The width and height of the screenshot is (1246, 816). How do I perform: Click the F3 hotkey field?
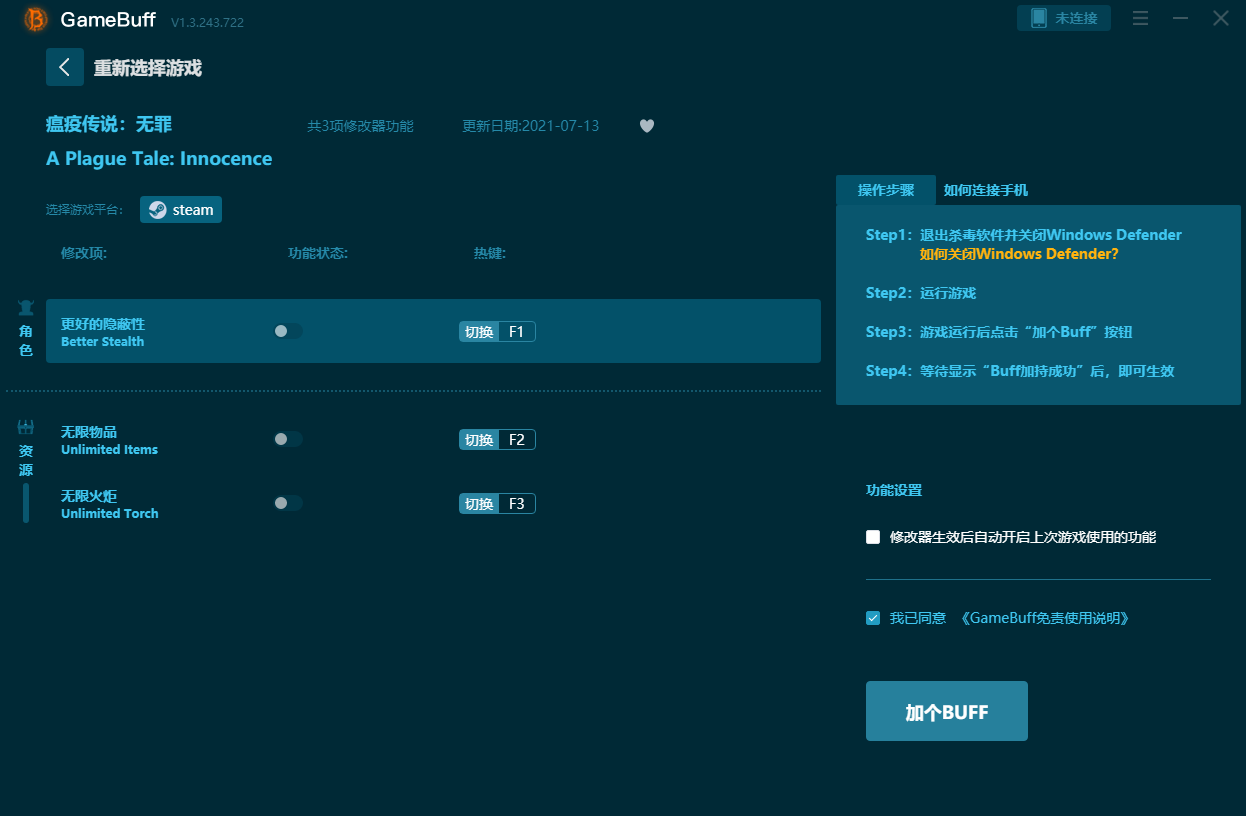(x=517, y=504)
